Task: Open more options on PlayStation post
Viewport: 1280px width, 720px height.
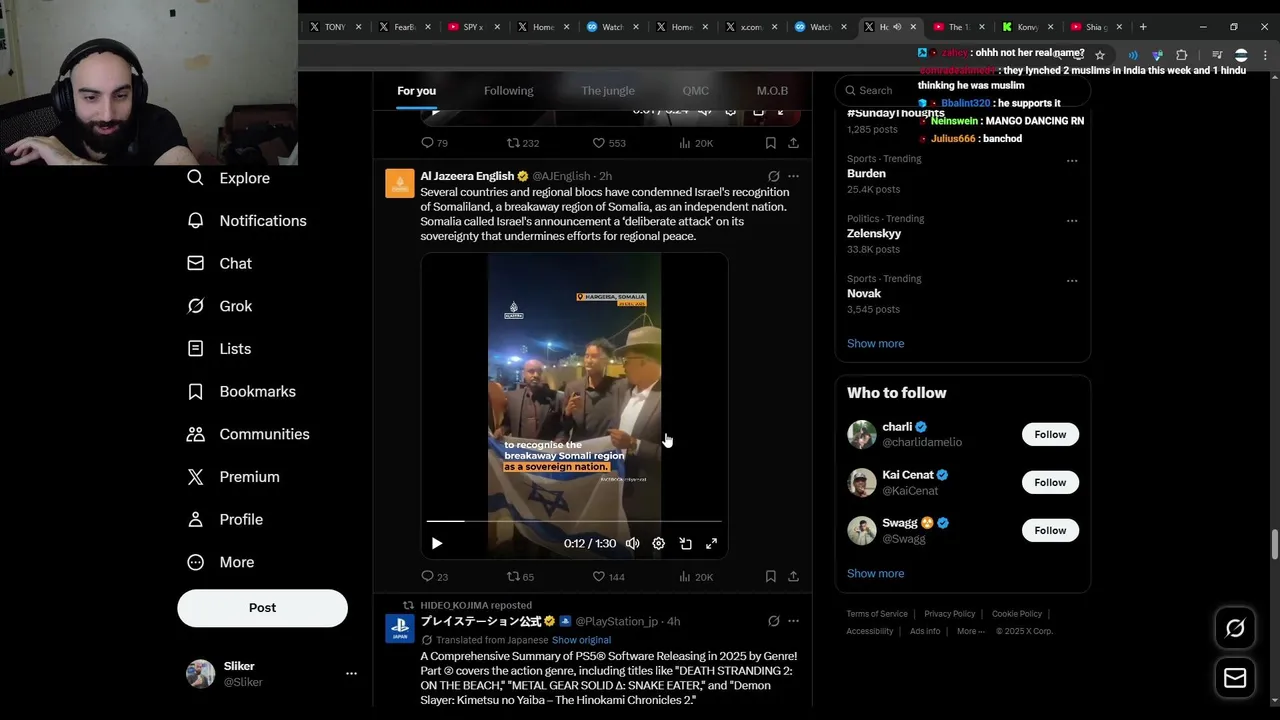Action: pyautogui.click(x=793, y=621)
